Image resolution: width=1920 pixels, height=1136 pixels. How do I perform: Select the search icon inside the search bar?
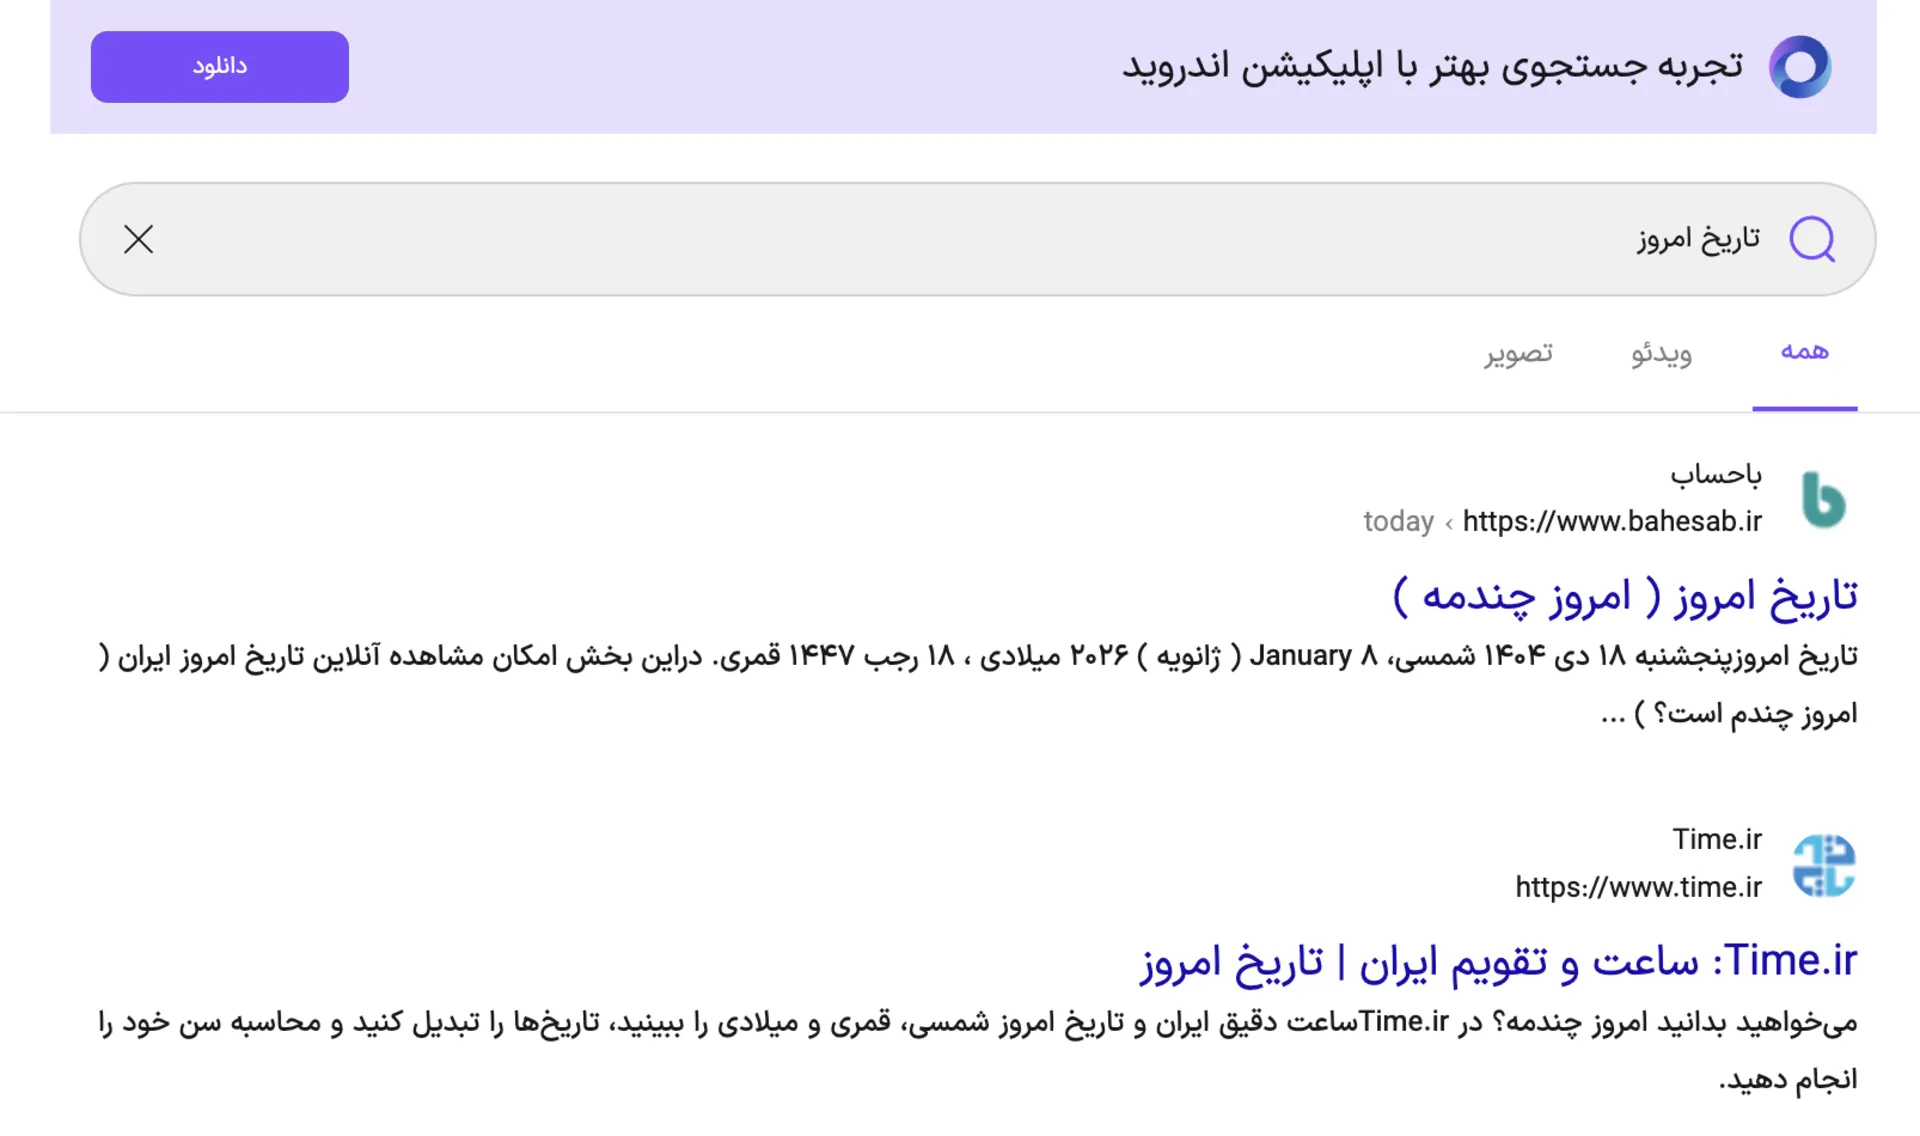[1813, 239]
